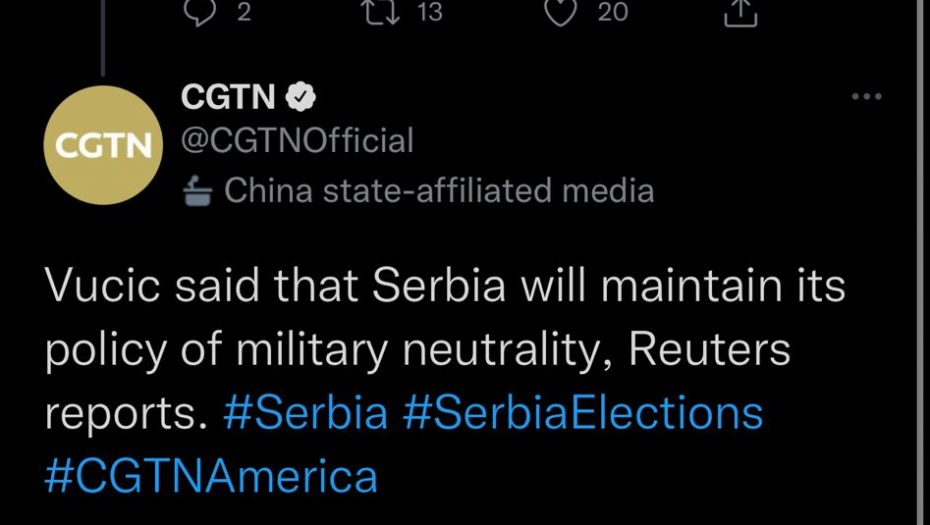
Task: Visit the @CGTNOfficial handle
Action: [297, 141]
